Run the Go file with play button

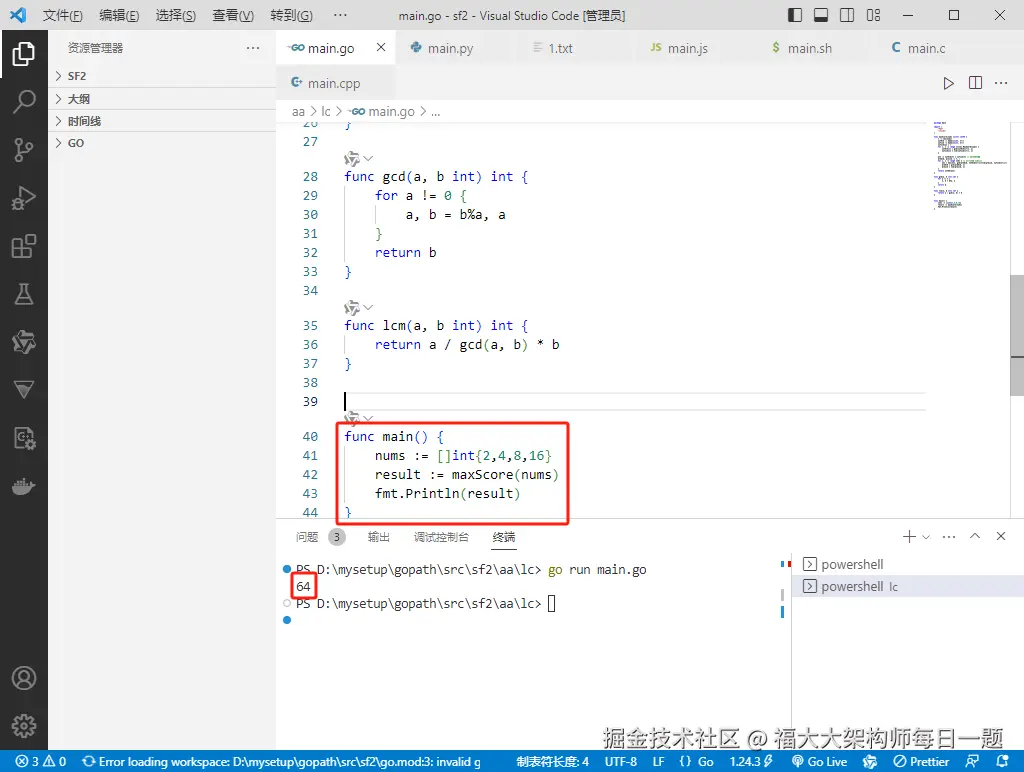click(x=948, y=83)
